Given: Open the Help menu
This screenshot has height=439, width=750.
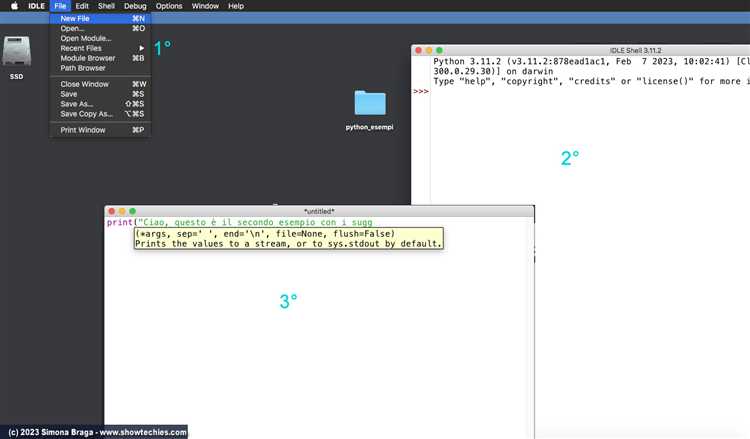Looking at the screenshot, I should [x=236, y=6].
